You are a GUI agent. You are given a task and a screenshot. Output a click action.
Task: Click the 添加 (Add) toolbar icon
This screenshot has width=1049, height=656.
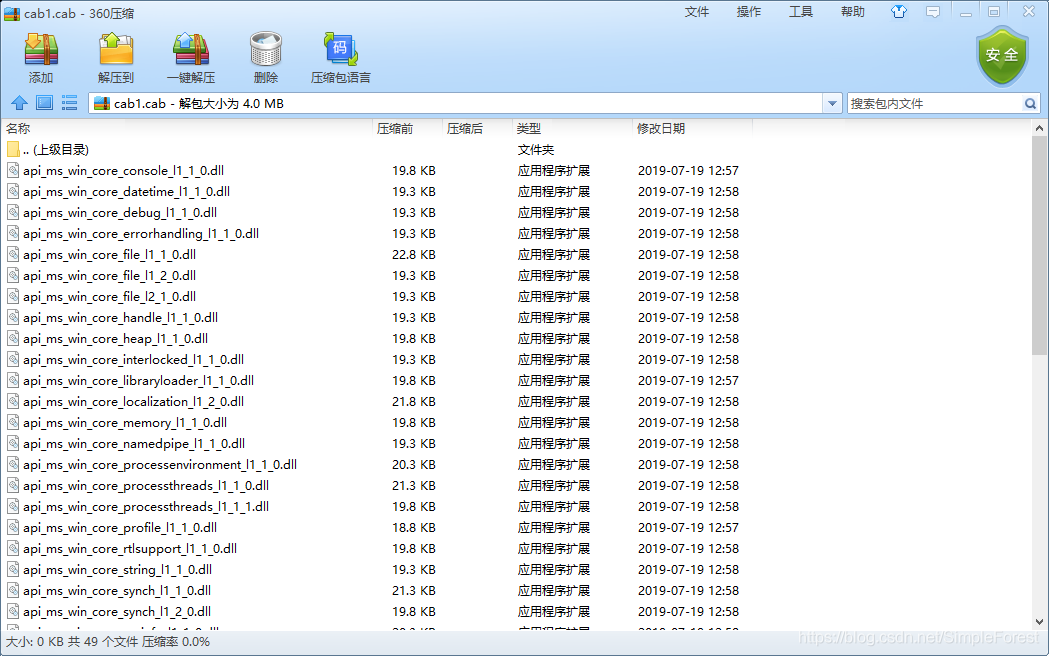[41, 50]
